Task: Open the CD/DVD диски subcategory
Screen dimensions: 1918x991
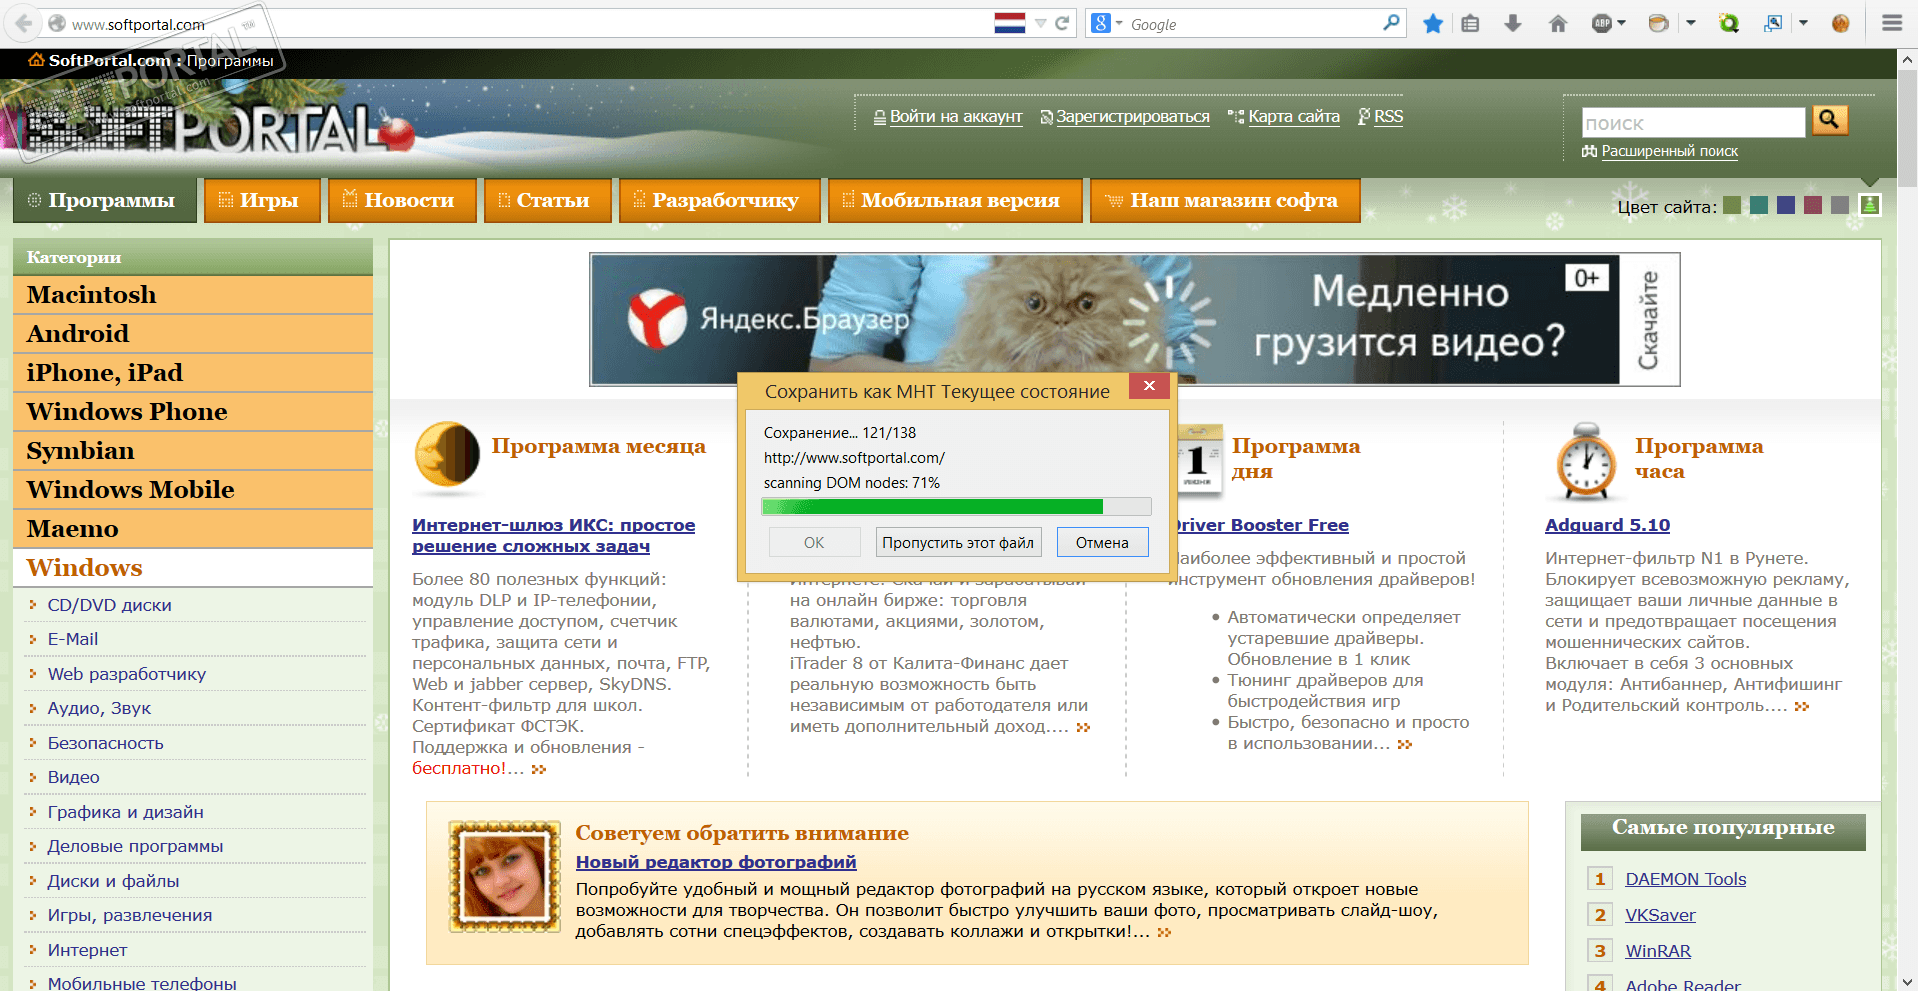Action: point(110,605)
